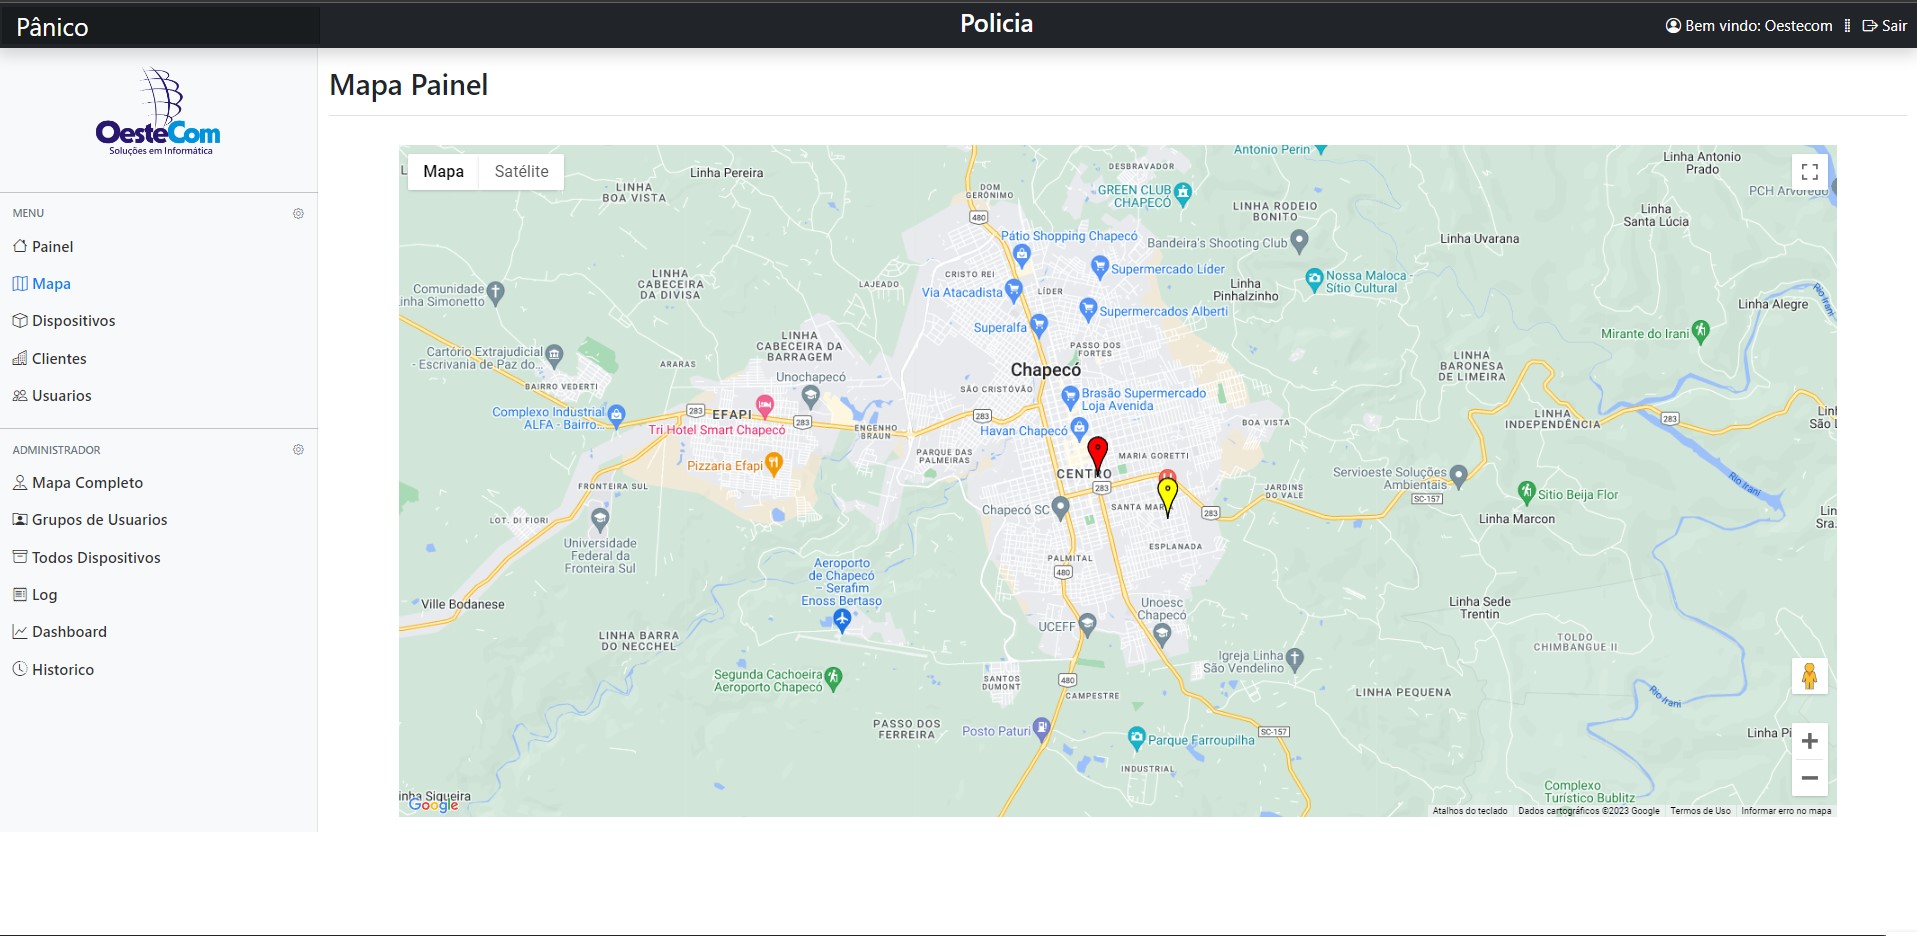Click the Pátio Shopping Chapecó pin
This screenshot has height=936, width=1917.
1022,255
